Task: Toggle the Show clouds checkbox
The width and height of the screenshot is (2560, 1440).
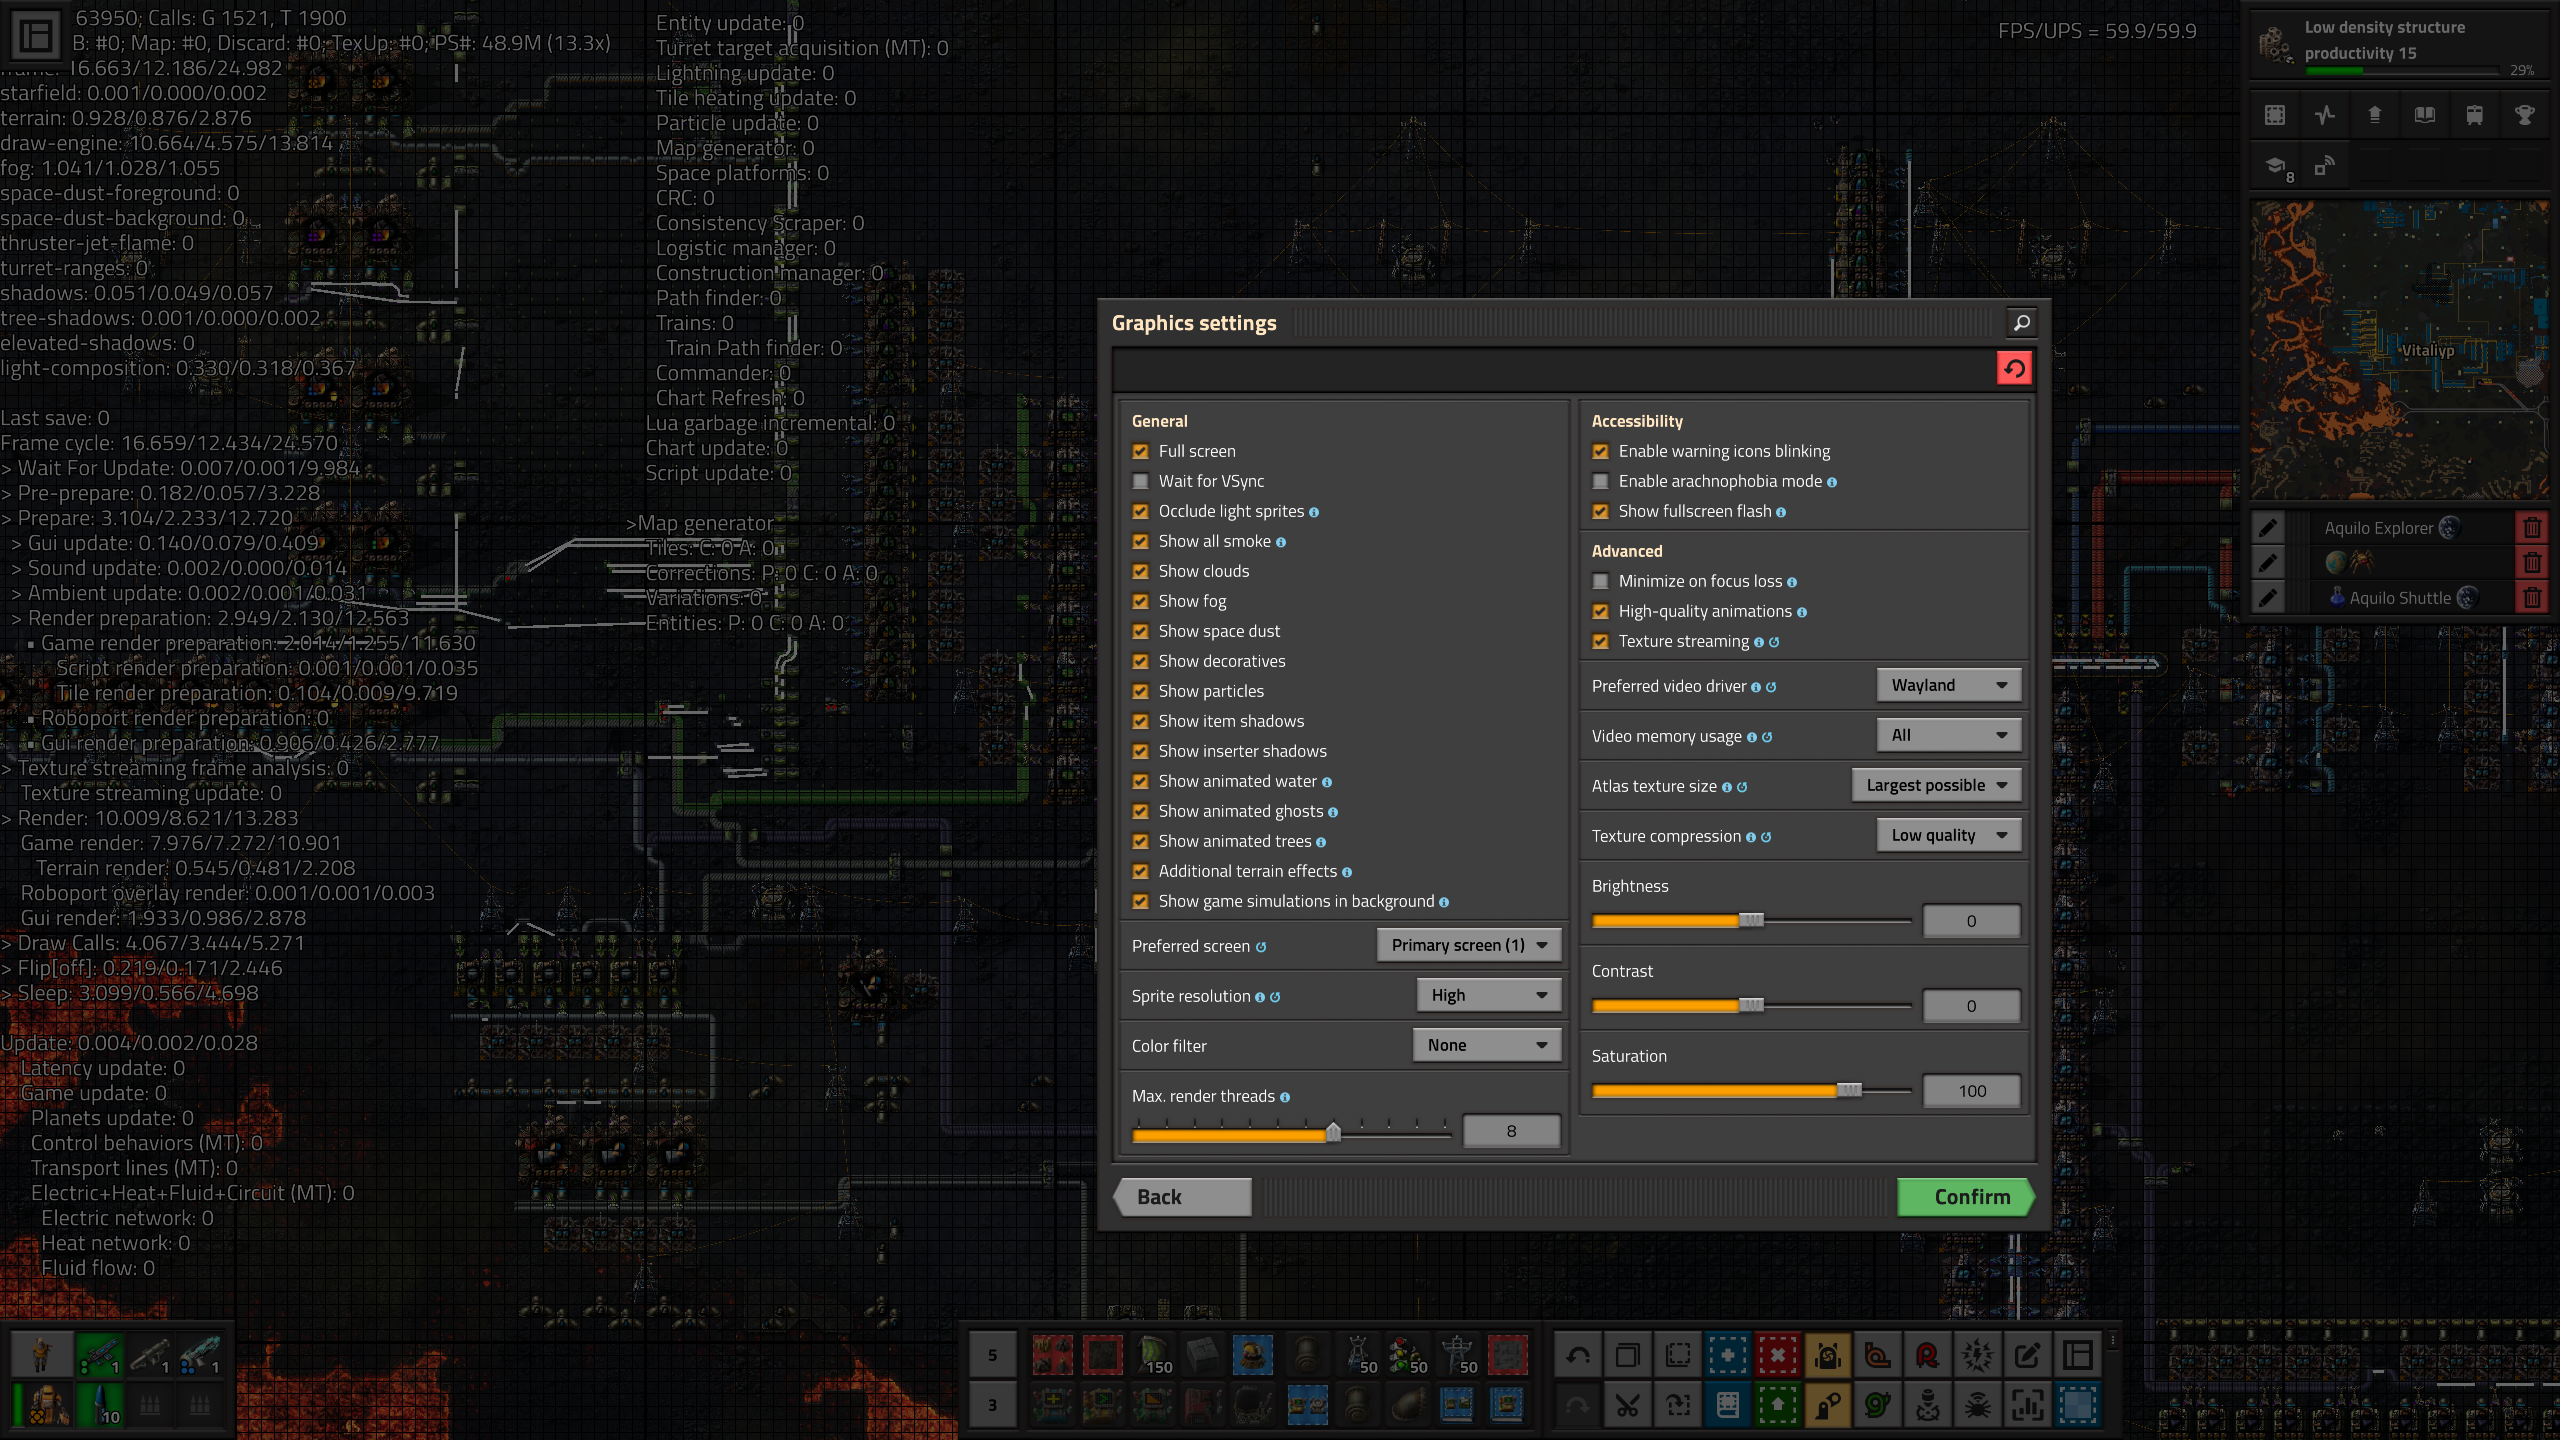Action: (x=1140, y=571)
